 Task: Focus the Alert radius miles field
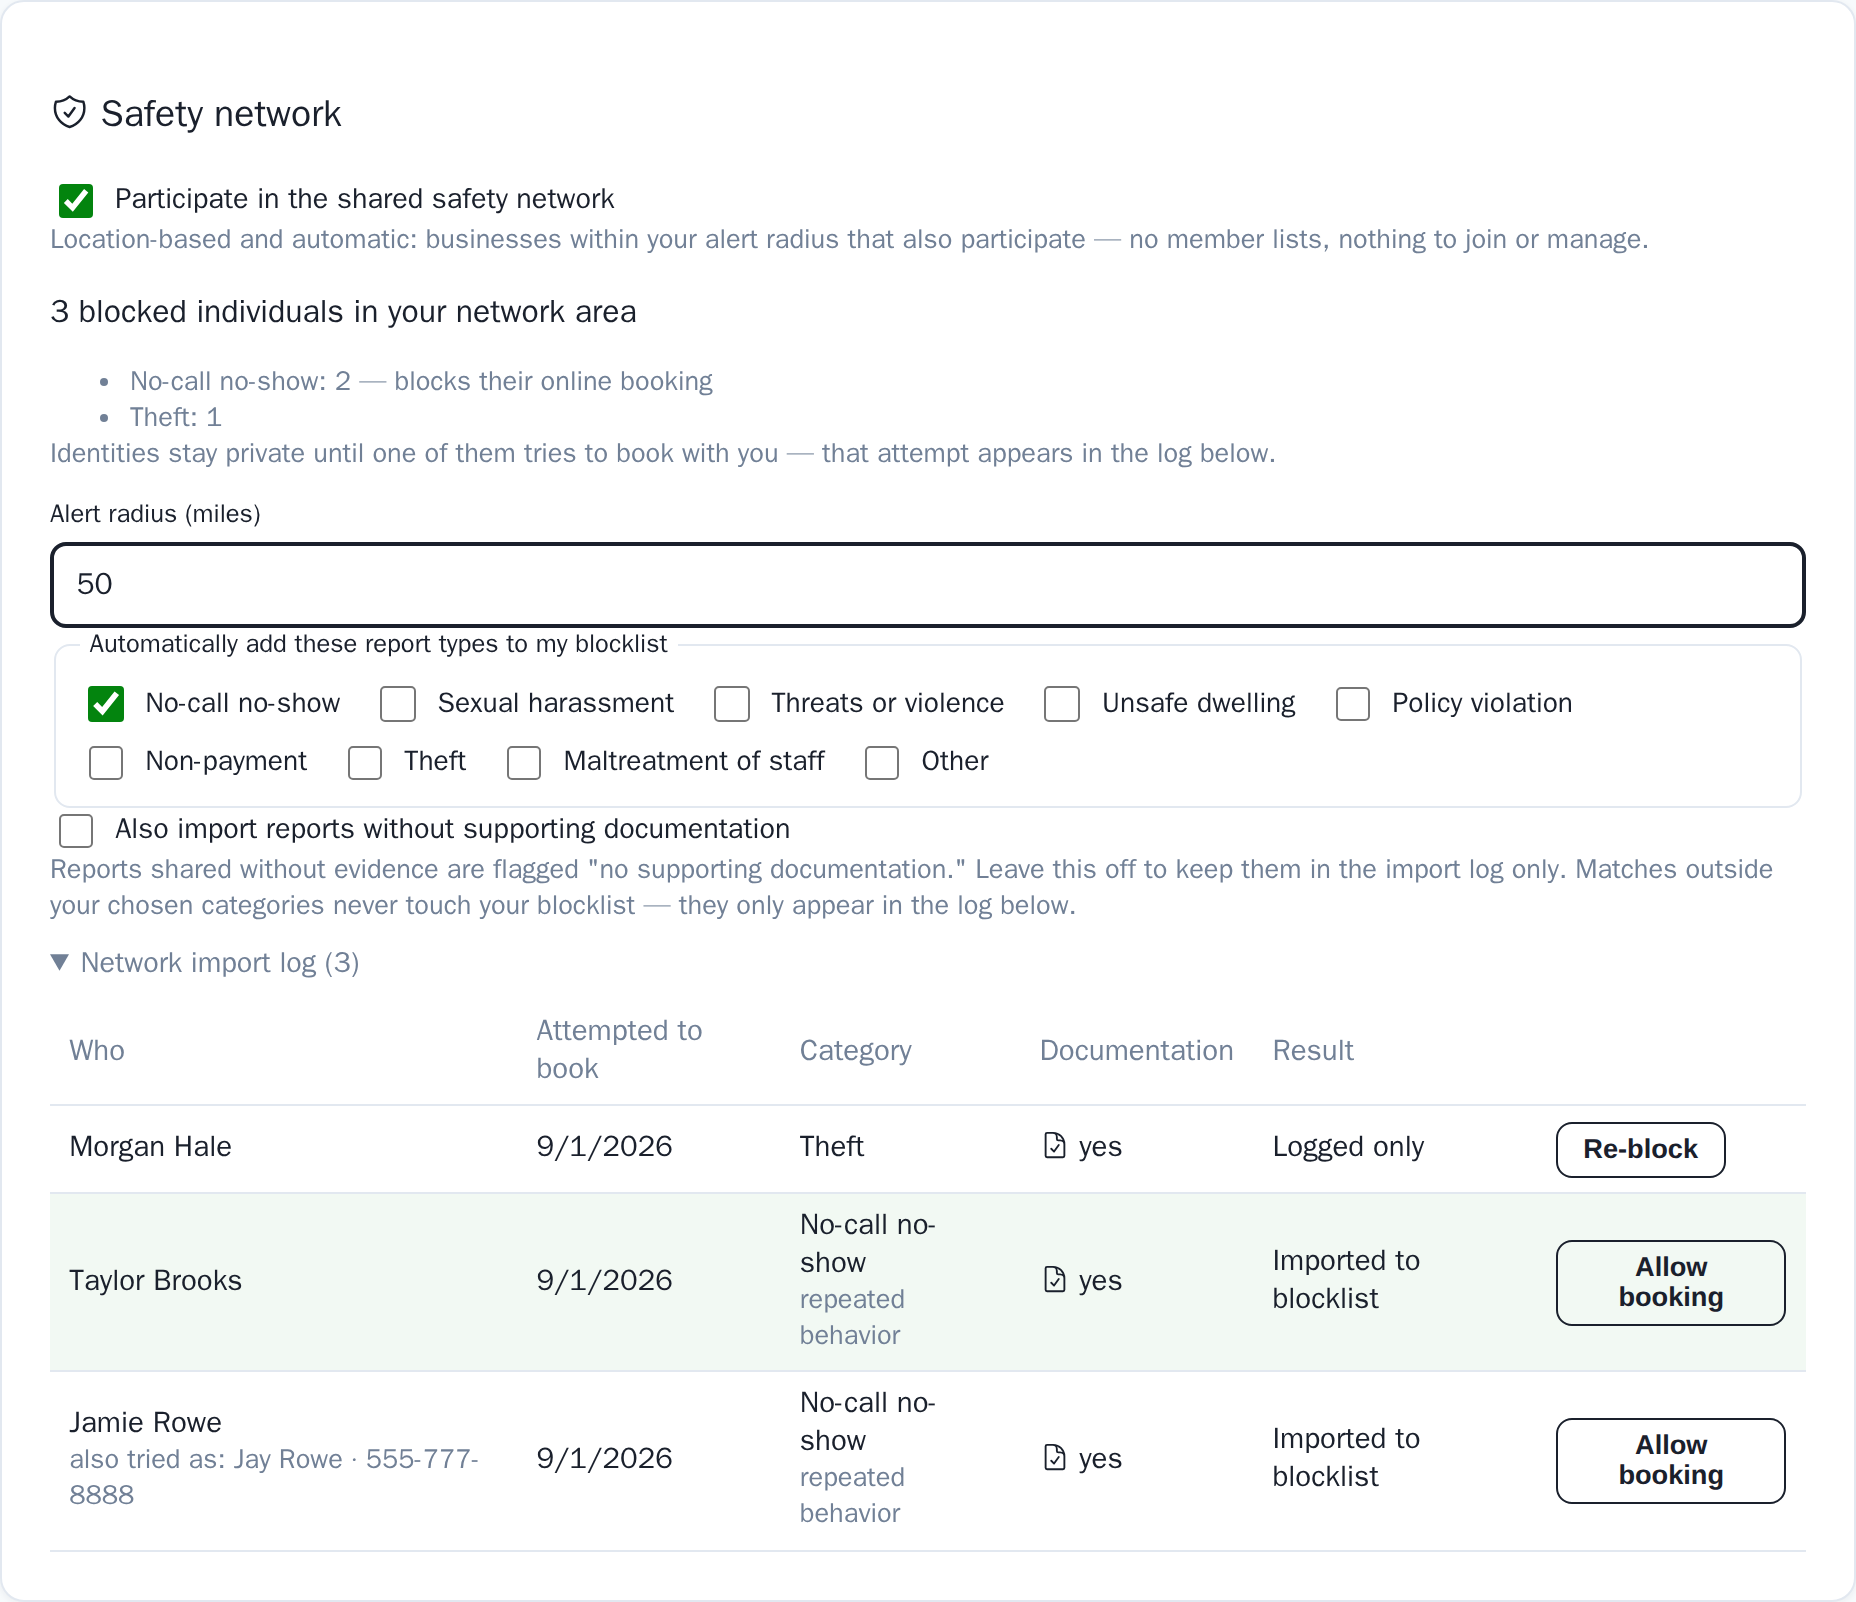(x=928, y=585)
